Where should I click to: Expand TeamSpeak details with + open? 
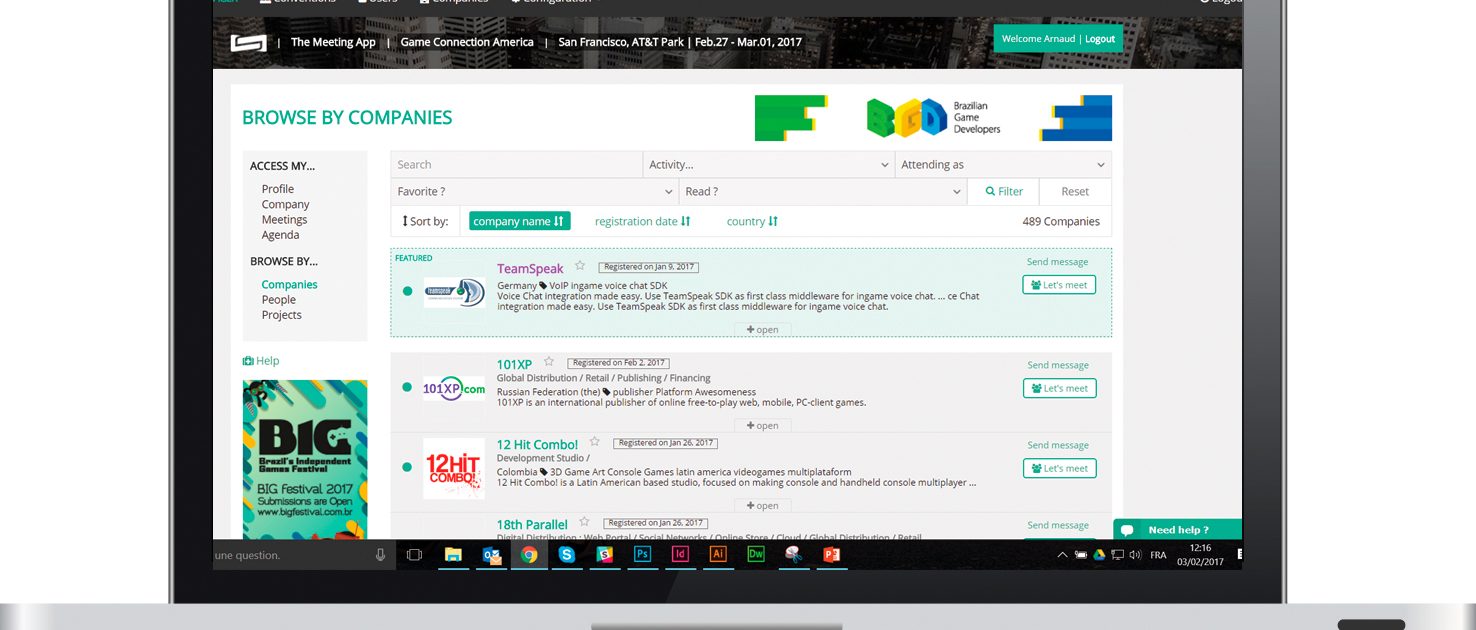[763, 330]
